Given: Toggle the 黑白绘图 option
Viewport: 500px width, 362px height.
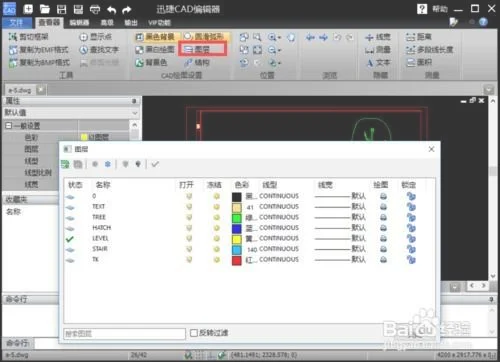Looking at the screenshot, I should (x=155, y=50).
